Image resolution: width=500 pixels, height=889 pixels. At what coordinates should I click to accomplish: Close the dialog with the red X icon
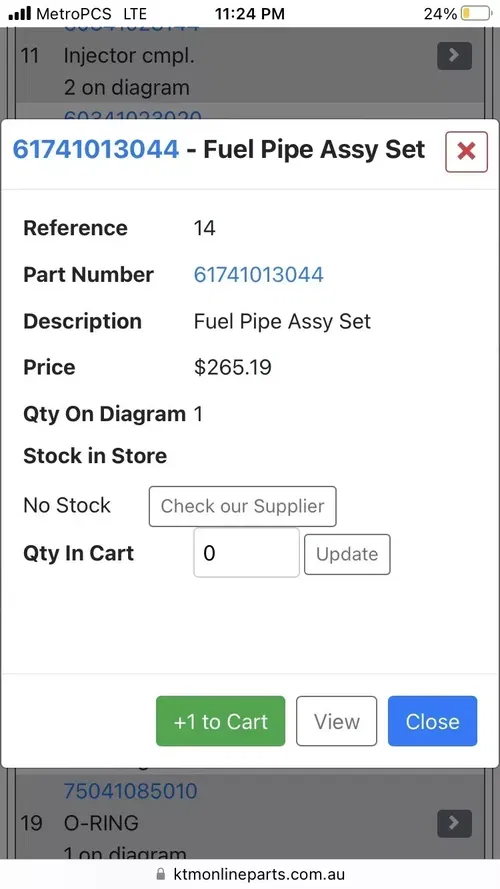coord(466,151)
